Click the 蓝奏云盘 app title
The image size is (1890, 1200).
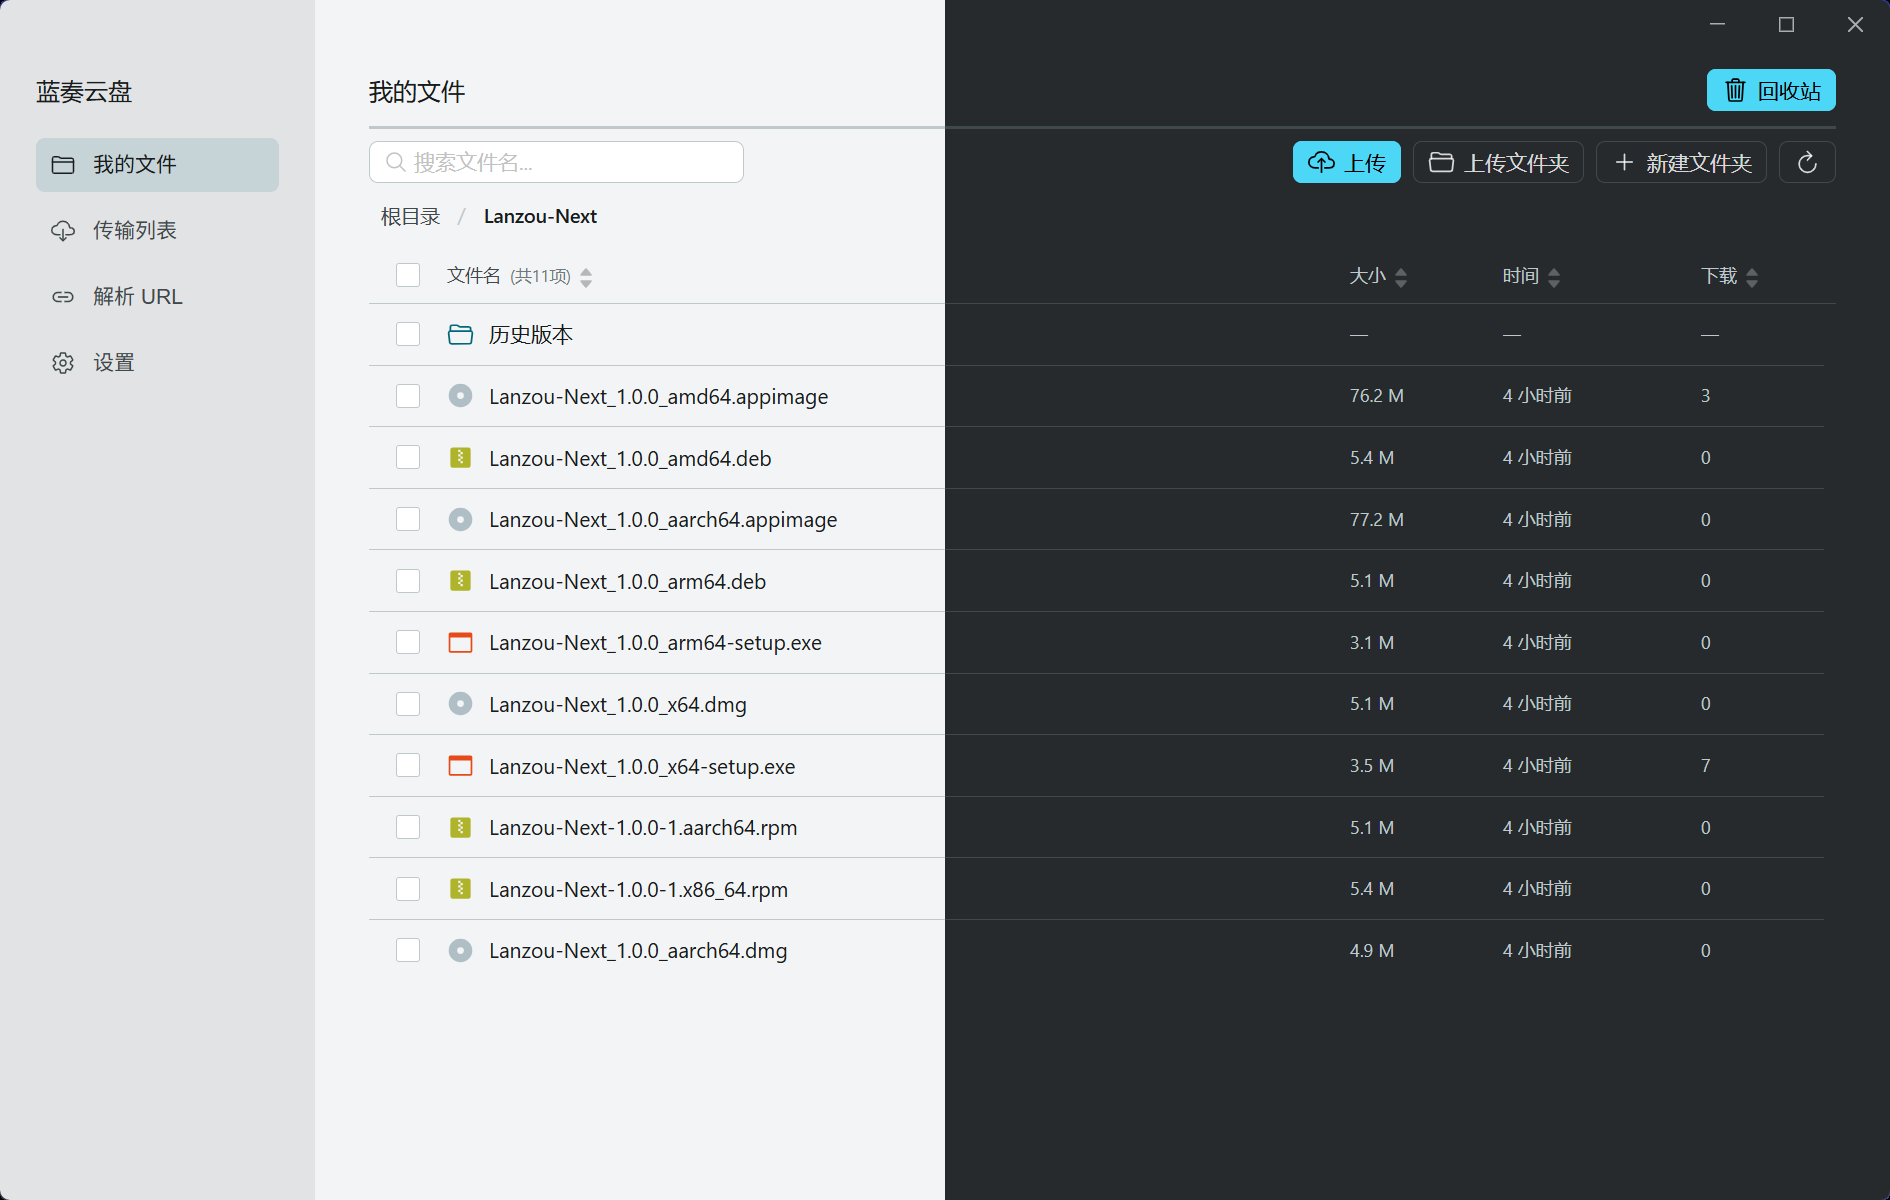tap(84, 92)
